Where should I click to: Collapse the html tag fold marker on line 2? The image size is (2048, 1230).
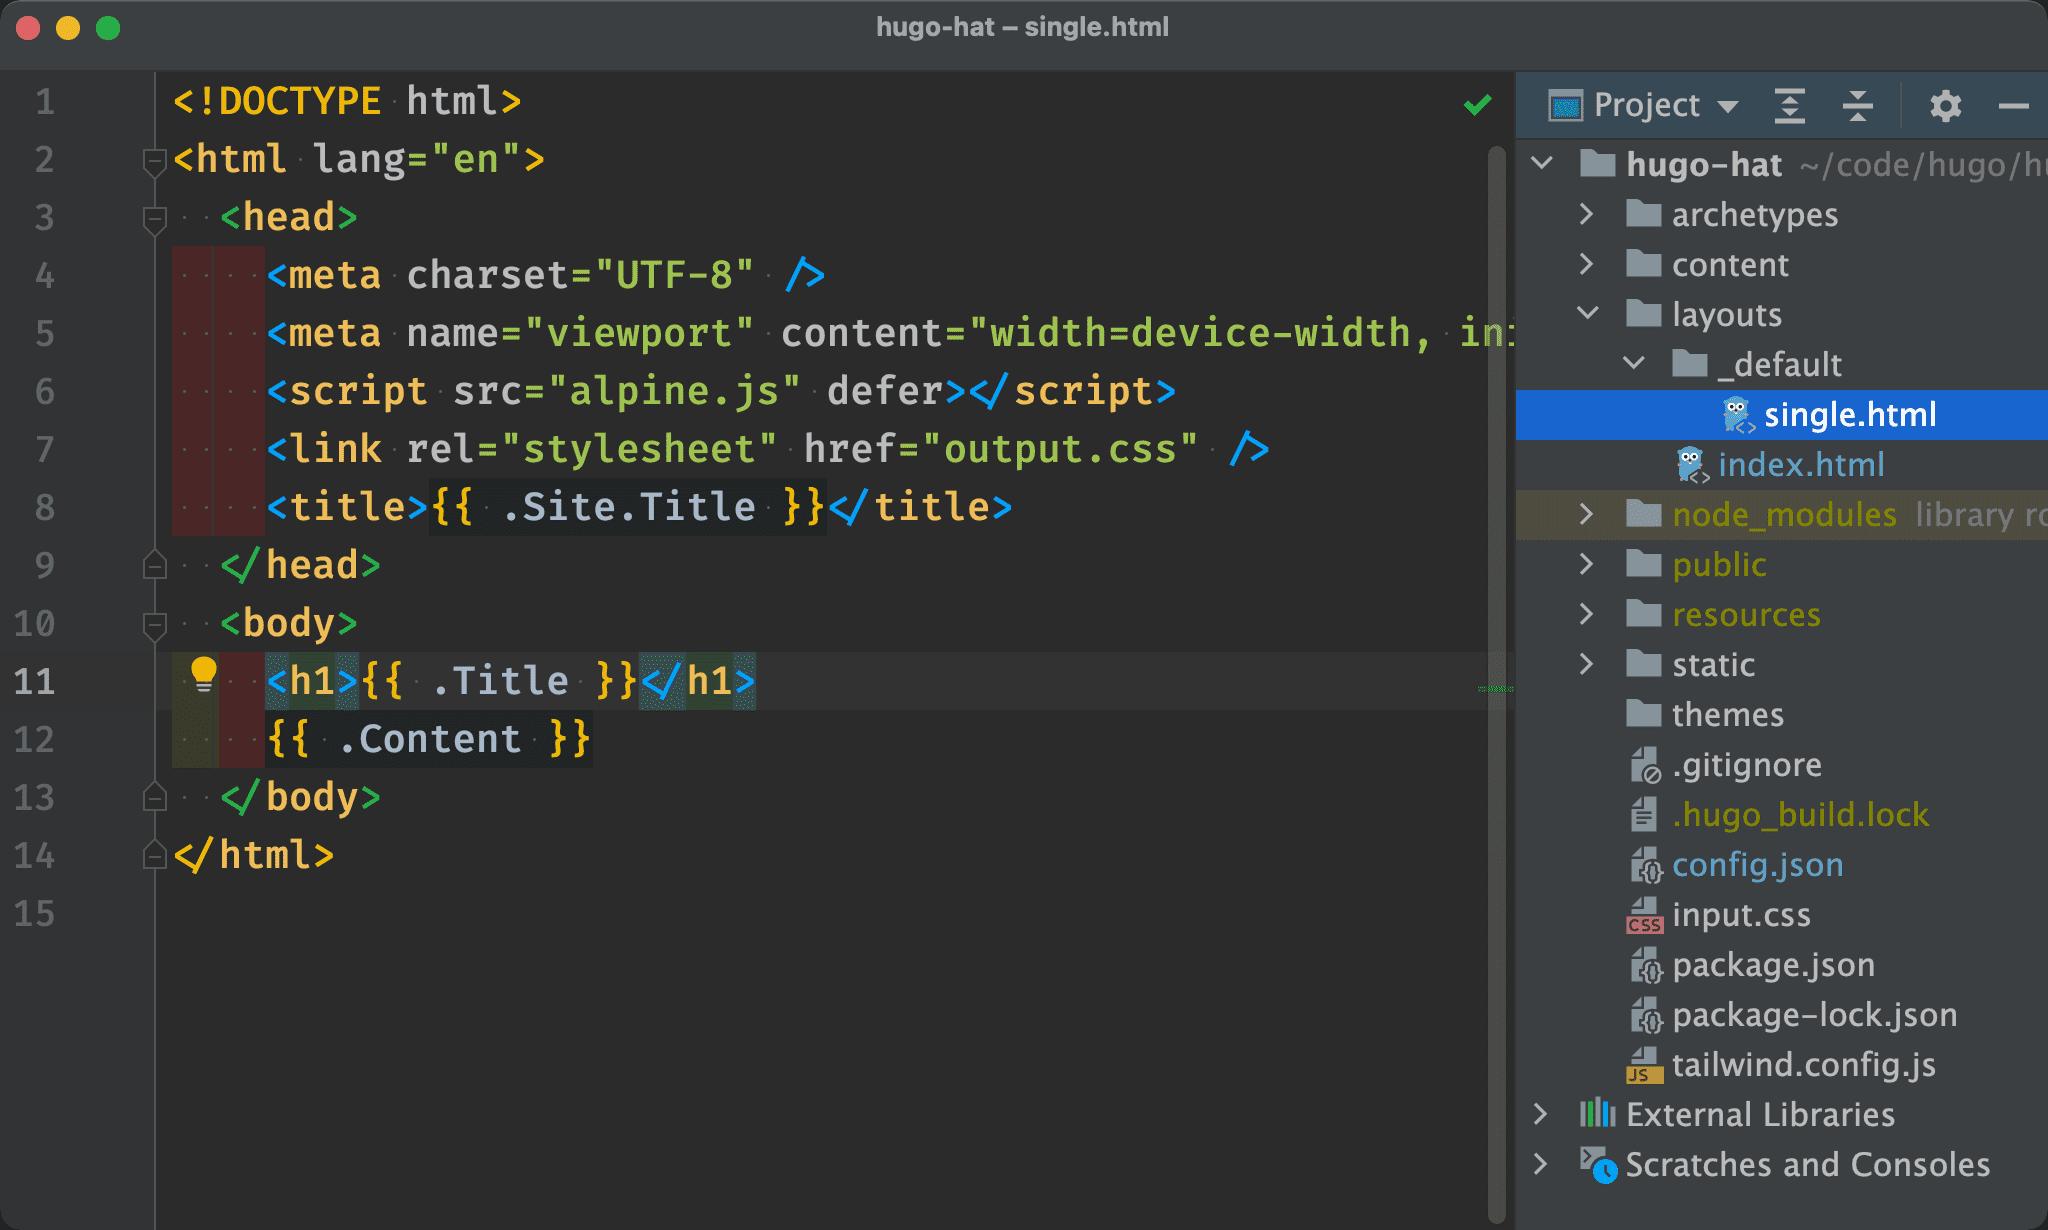[154, 161]
